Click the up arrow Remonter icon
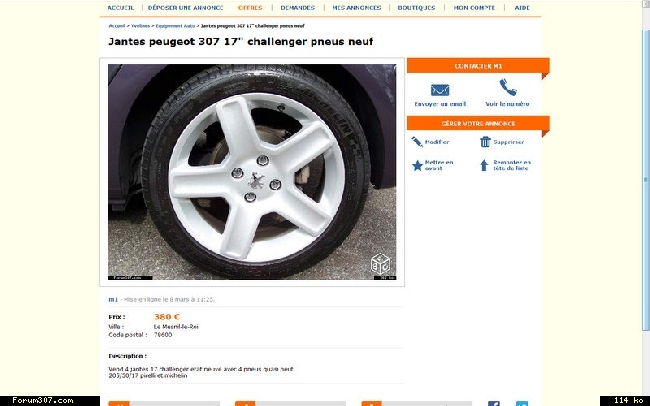 (484, 165)
